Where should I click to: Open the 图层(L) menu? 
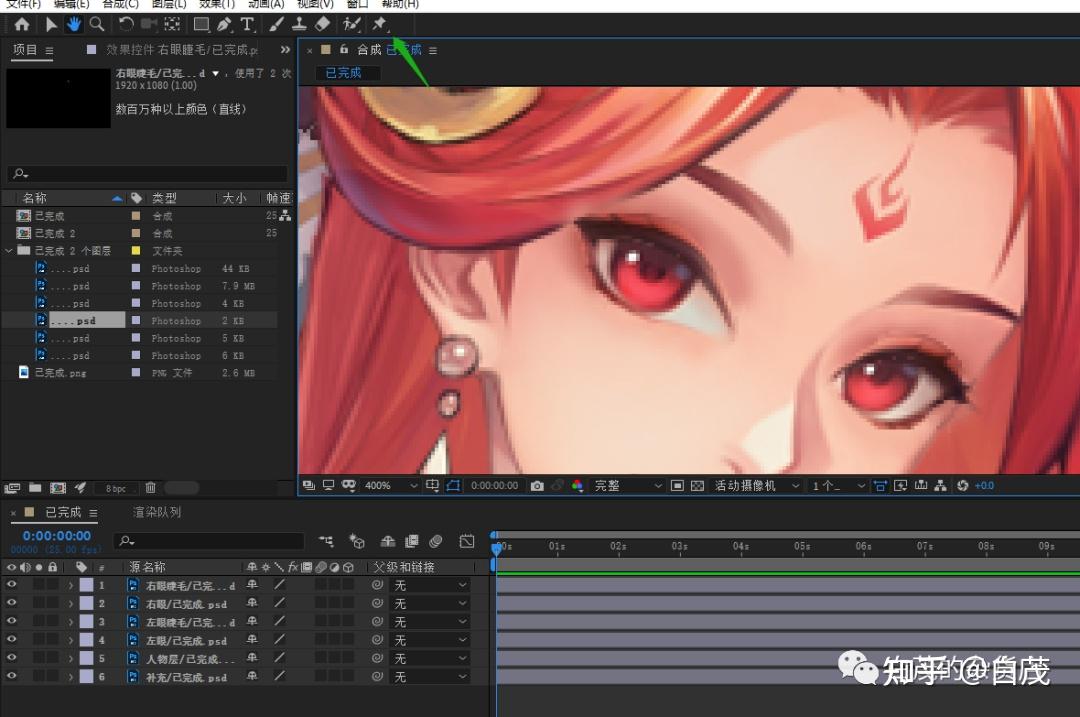pos(169,4)
